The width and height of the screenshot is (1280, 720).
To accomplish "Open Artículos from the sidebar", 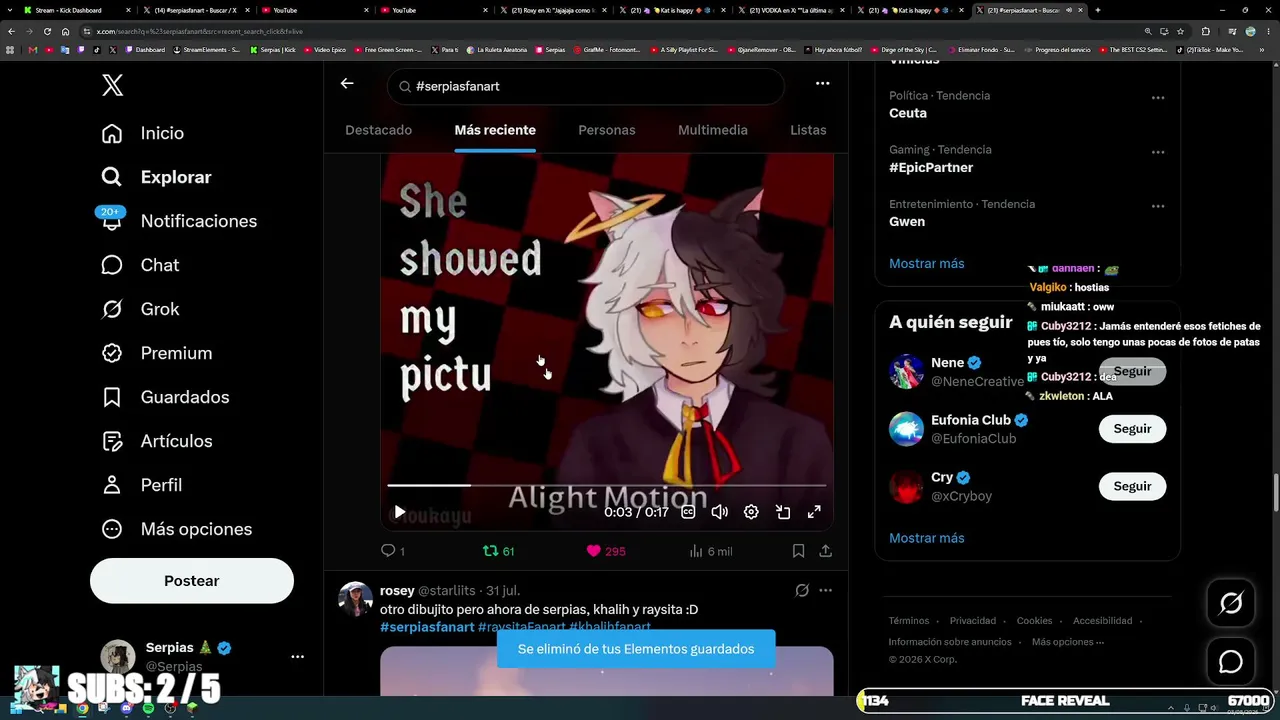I will point(156,441).
